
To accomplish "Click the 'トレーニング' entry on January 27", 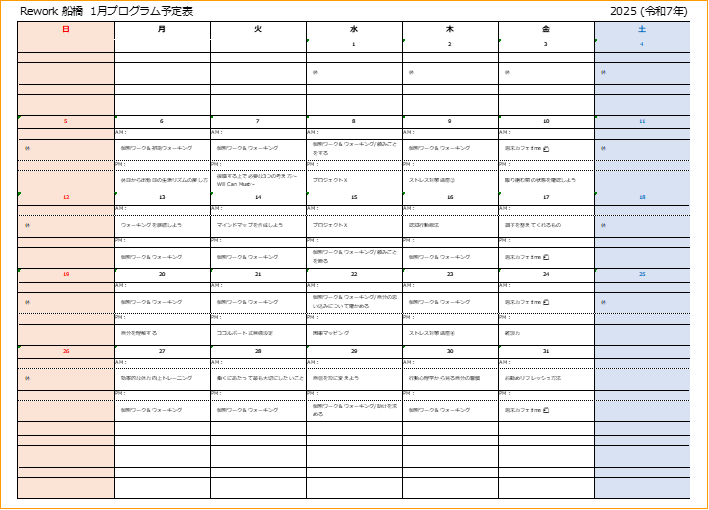I will tap(156, 378).
